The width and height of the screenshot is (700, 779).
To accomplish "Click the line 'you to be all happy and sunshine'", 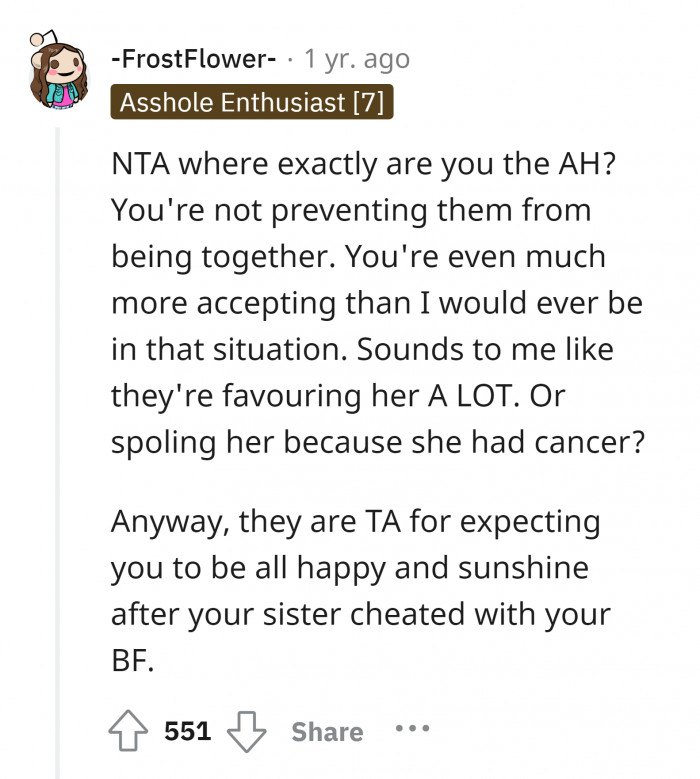I will pyautogui.click(x=349, y=568).
